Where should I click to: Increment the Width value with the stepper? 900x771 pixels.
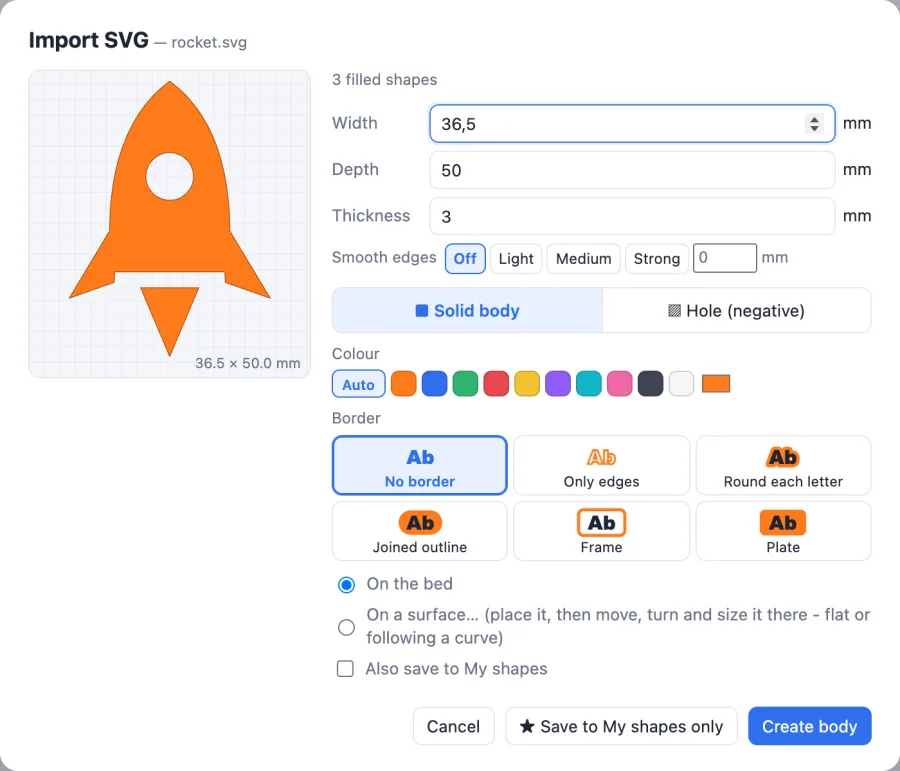coord(814,119)
